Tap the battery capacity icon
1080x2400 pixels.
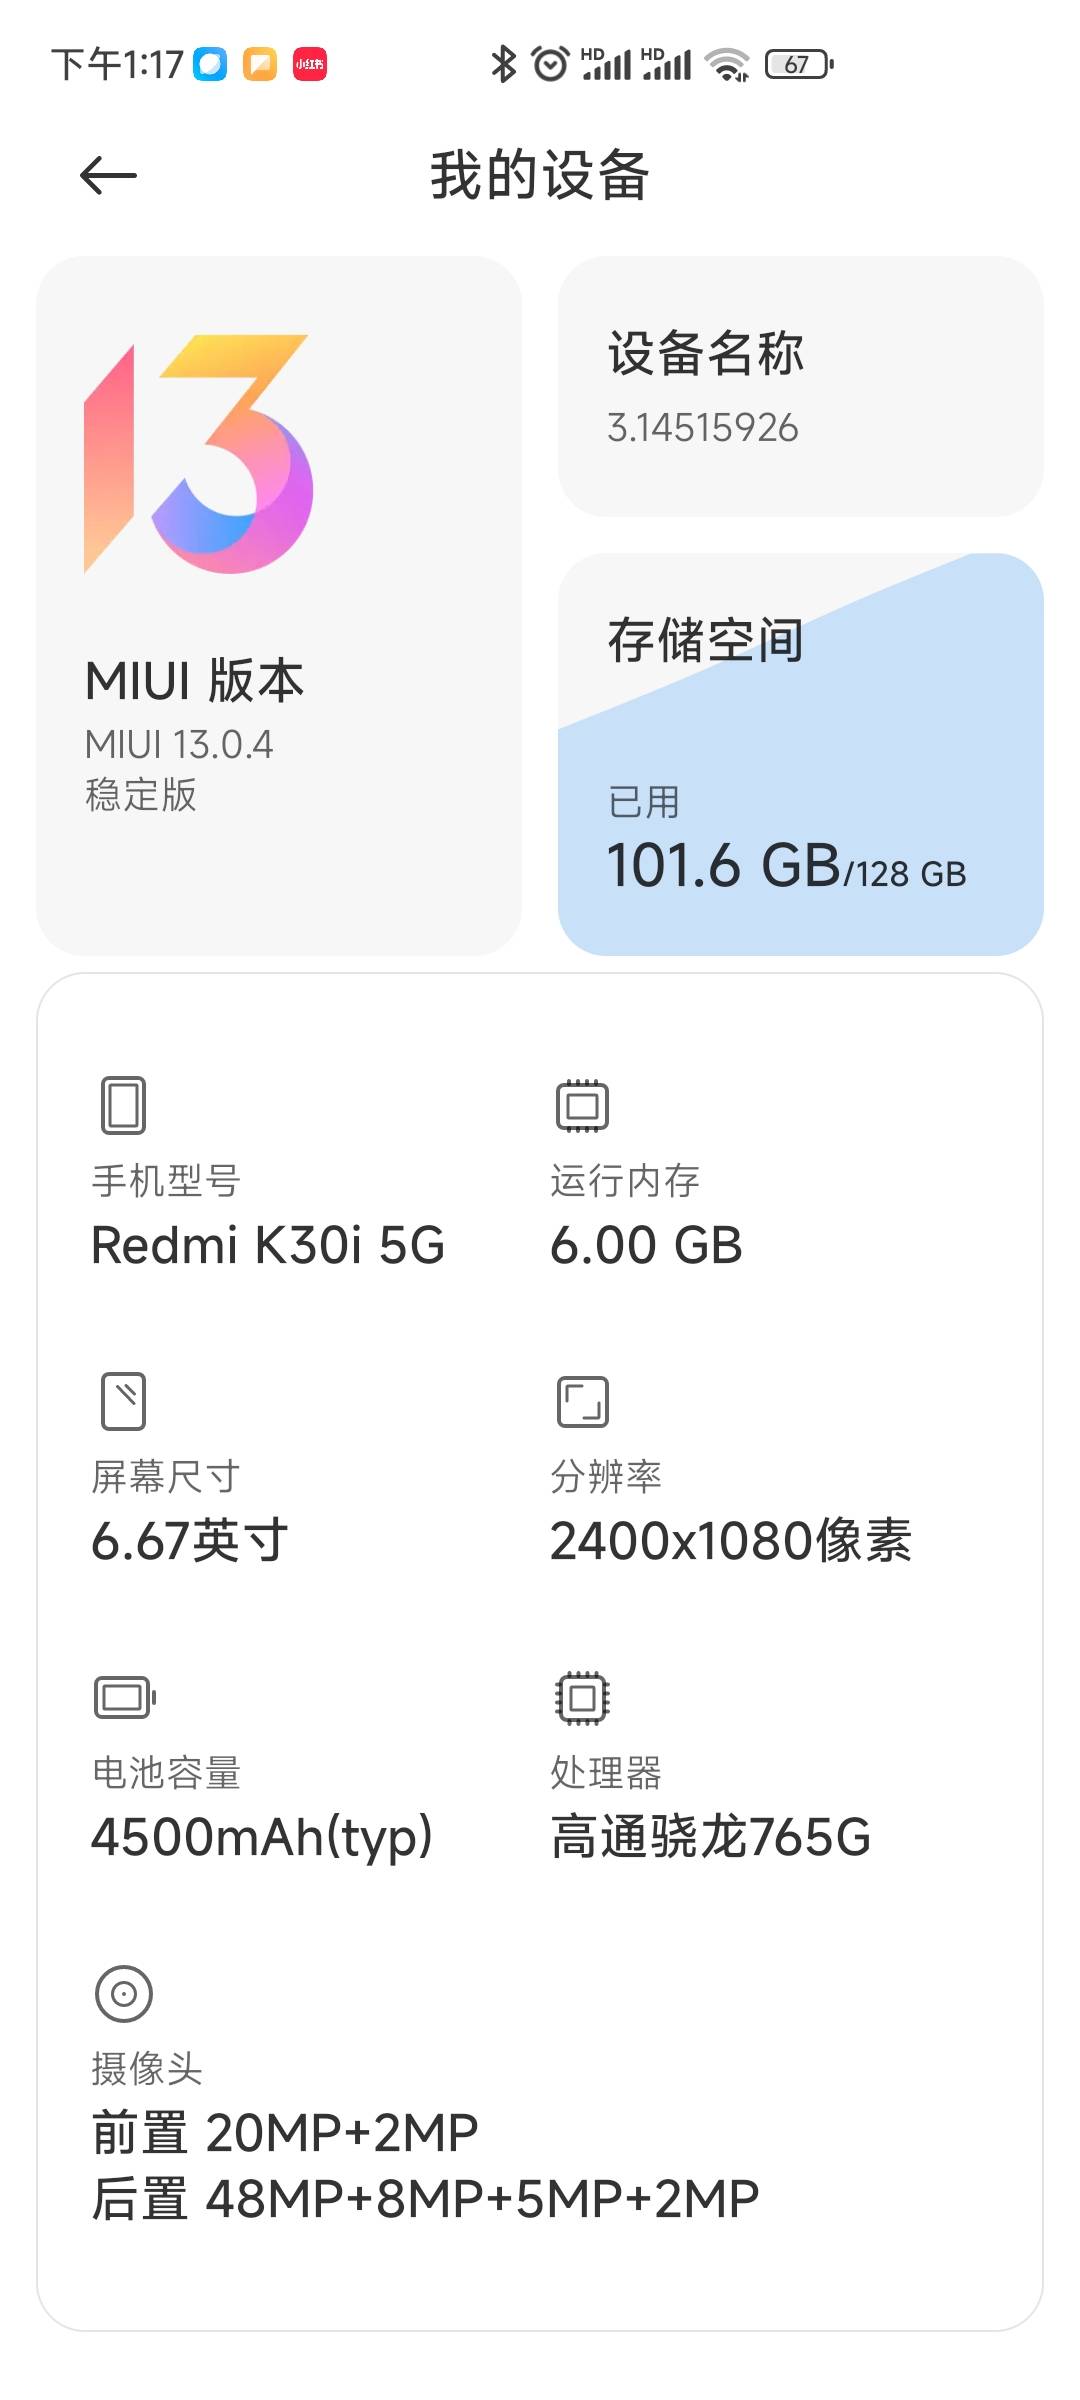pos(125,1697)
